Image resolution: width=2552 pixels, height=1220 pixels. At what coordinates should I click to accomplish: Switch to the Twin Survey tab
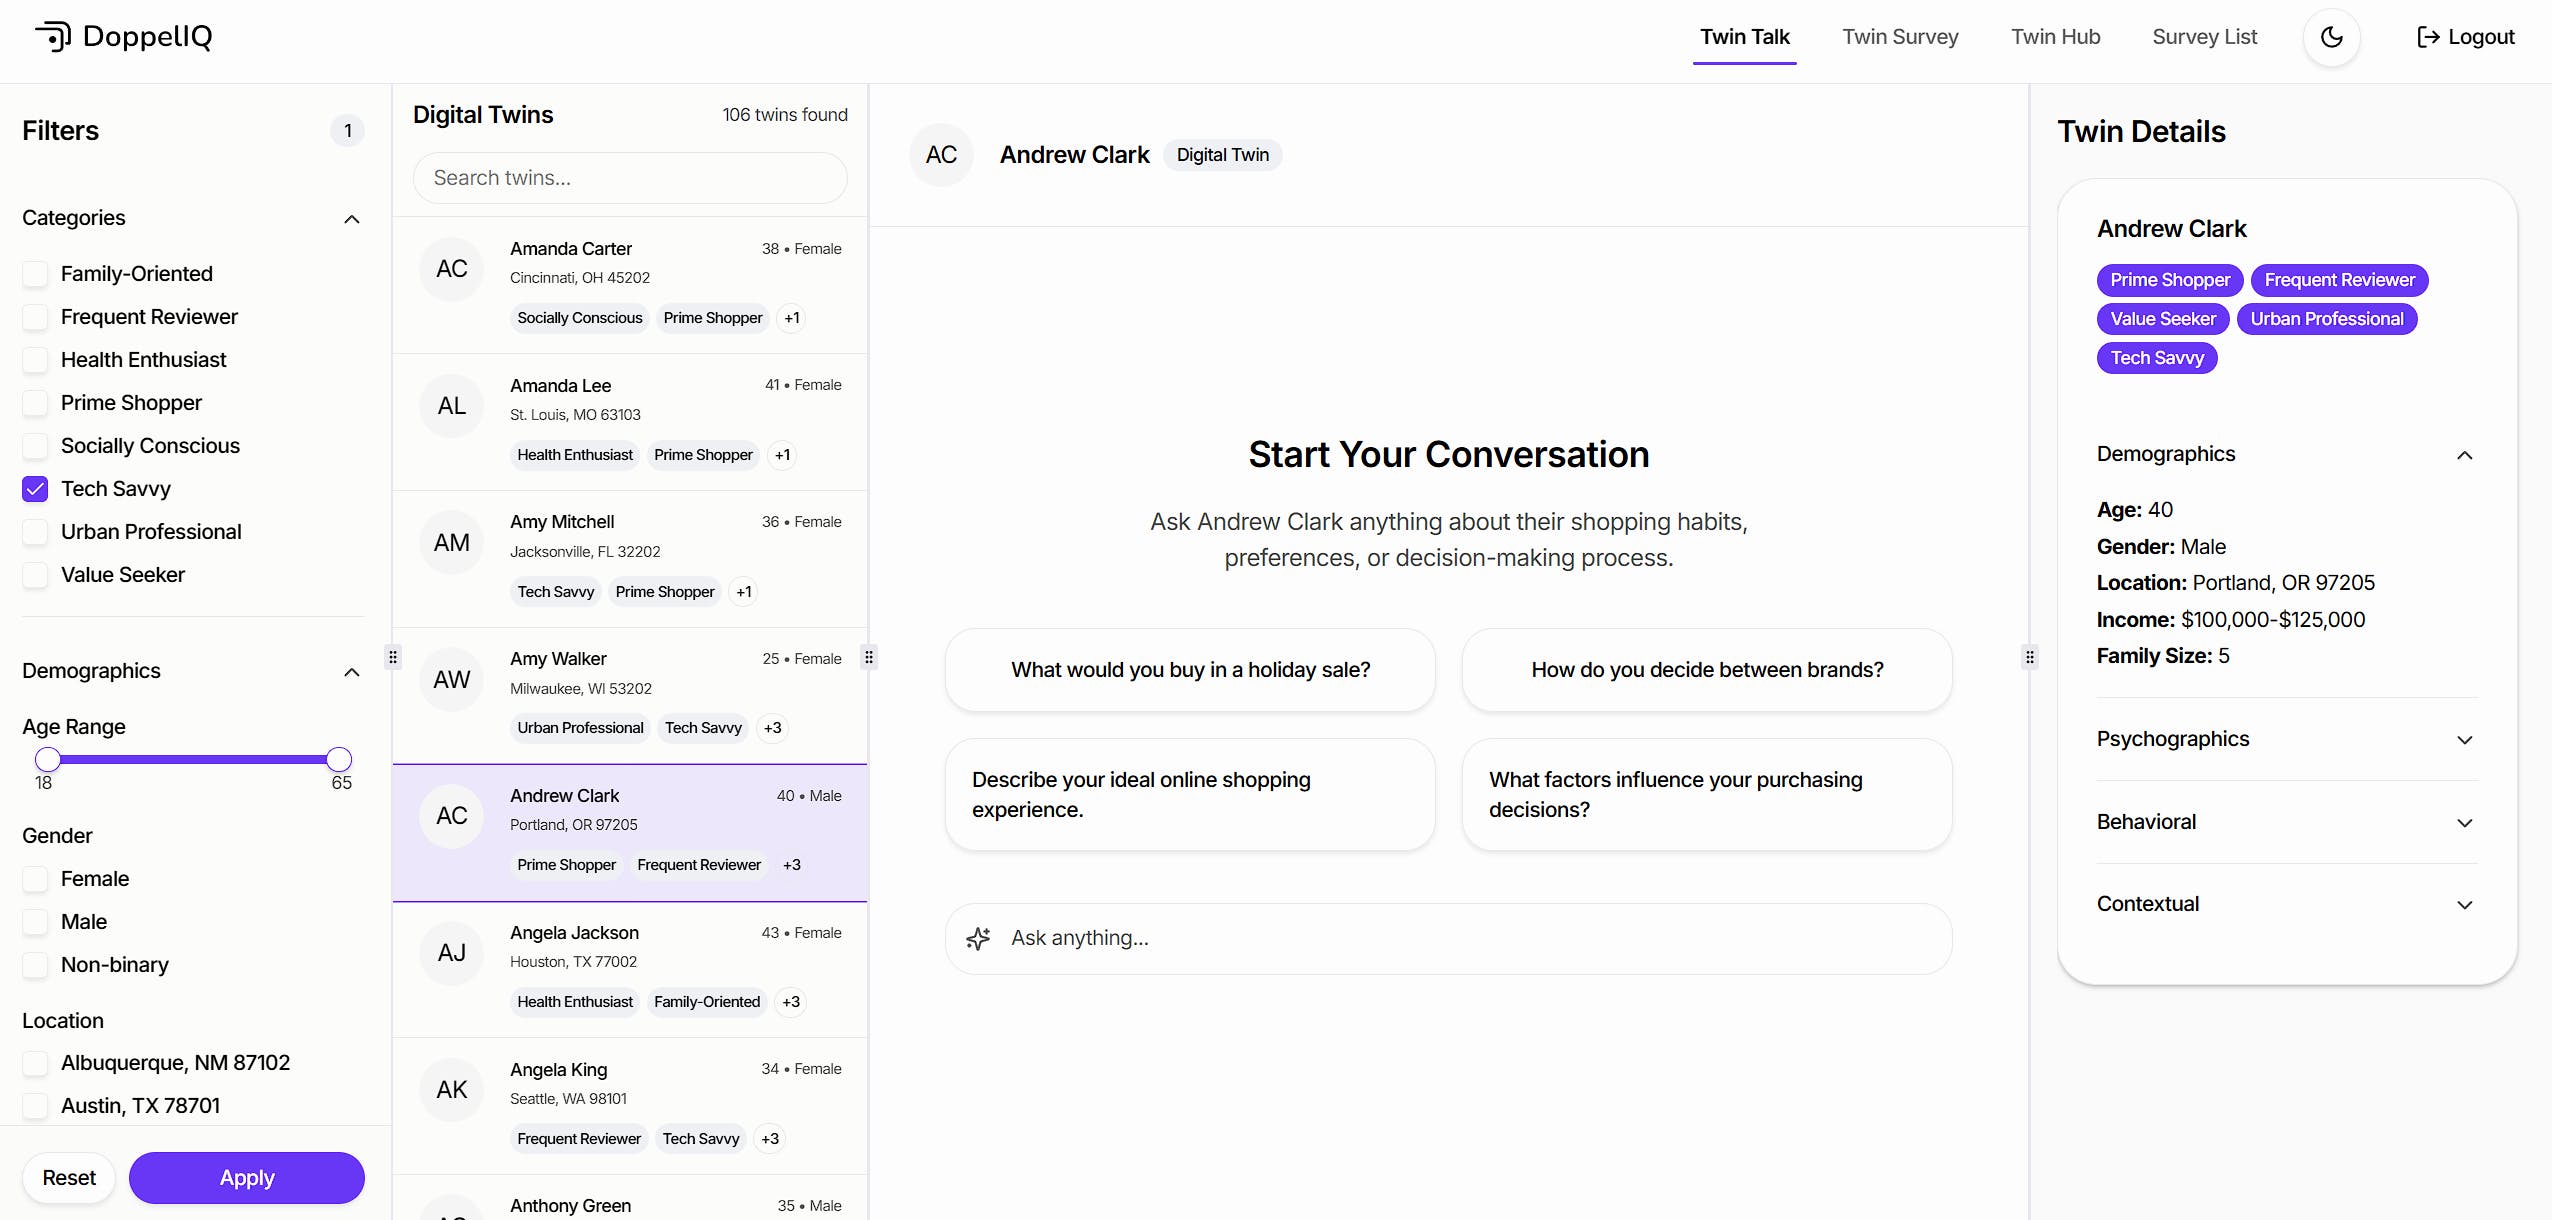[x=1900, y=37]
